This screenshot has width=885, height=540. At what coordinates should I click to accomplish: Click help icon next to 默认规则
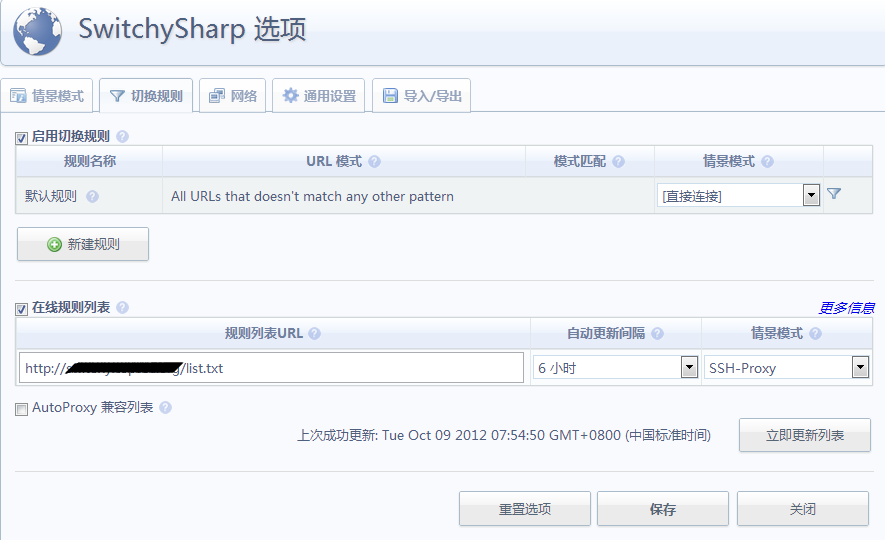pyautogui.click(x=93, y=196)
